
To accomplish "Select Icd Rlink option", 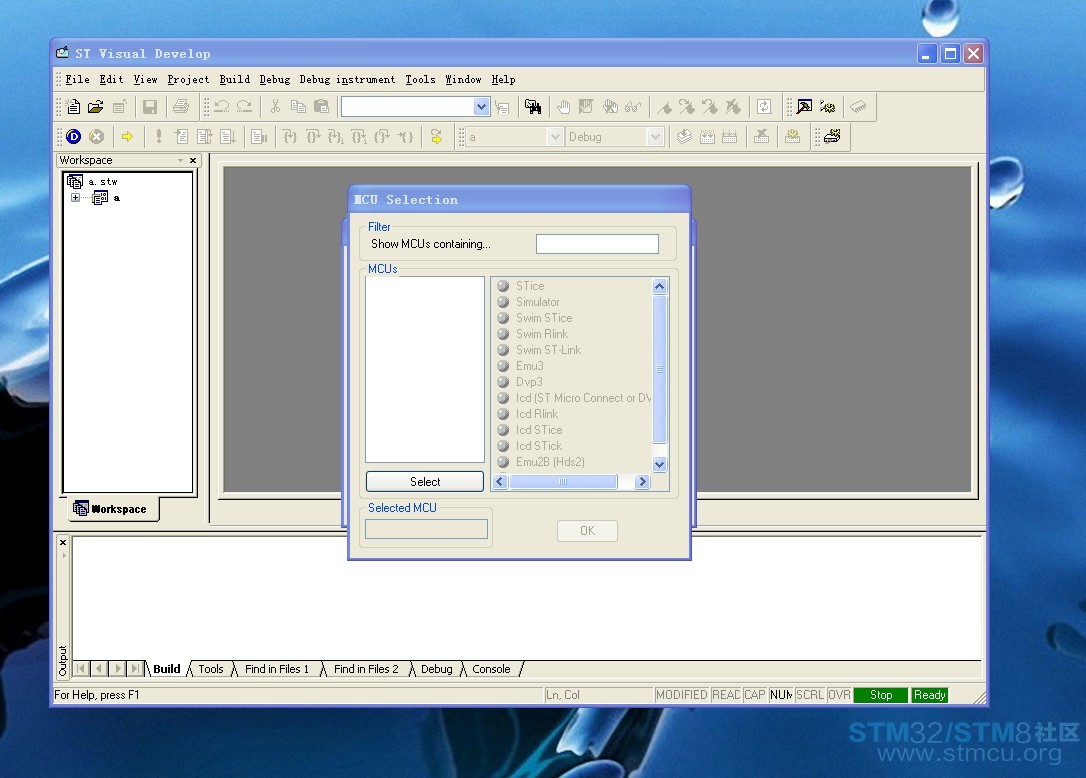I will click(x=537, y=414).
